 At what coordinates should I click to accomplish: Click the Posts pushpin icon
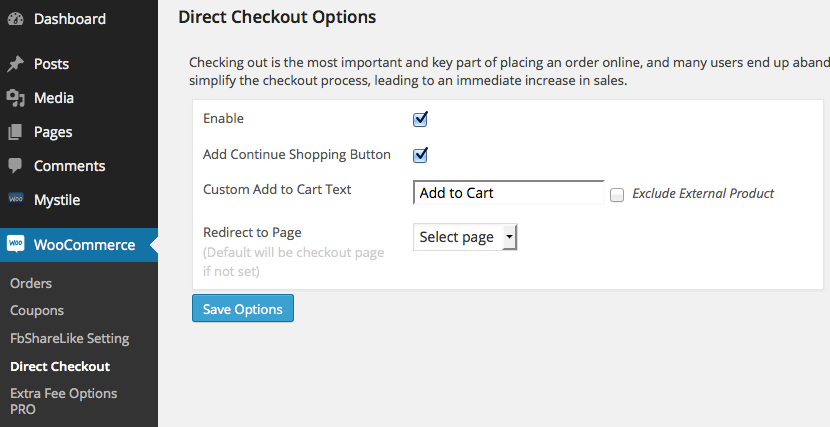pos(15,64)
